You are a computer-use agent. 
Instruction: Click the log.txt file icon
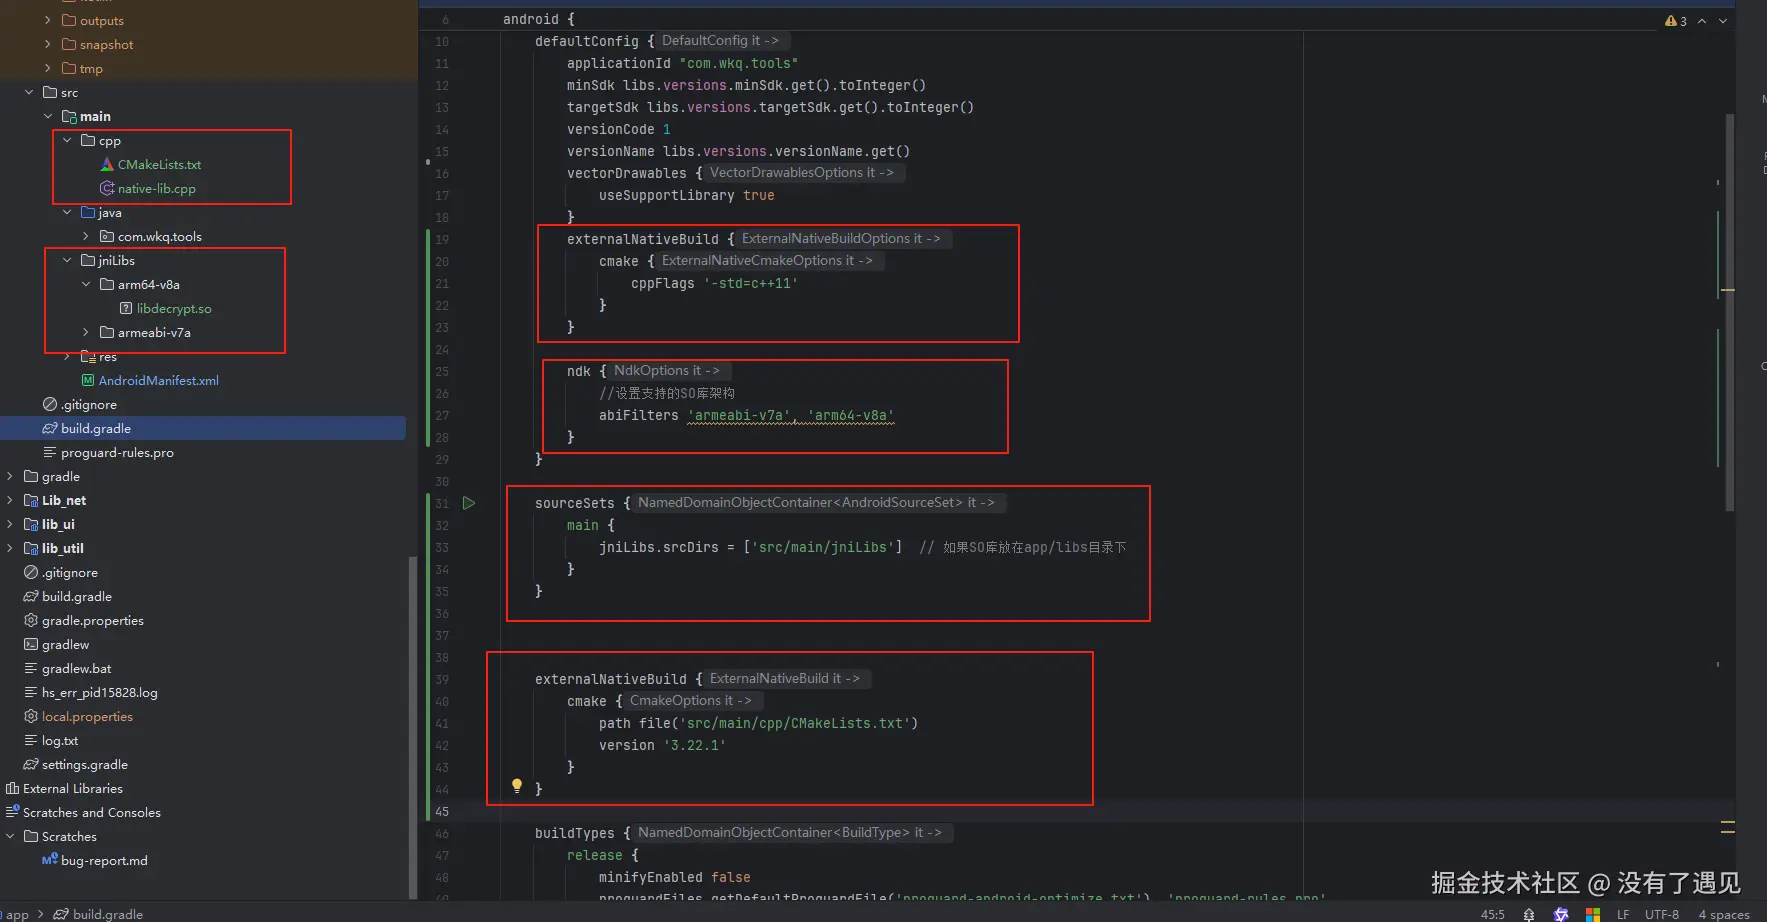tap(31, 741)
